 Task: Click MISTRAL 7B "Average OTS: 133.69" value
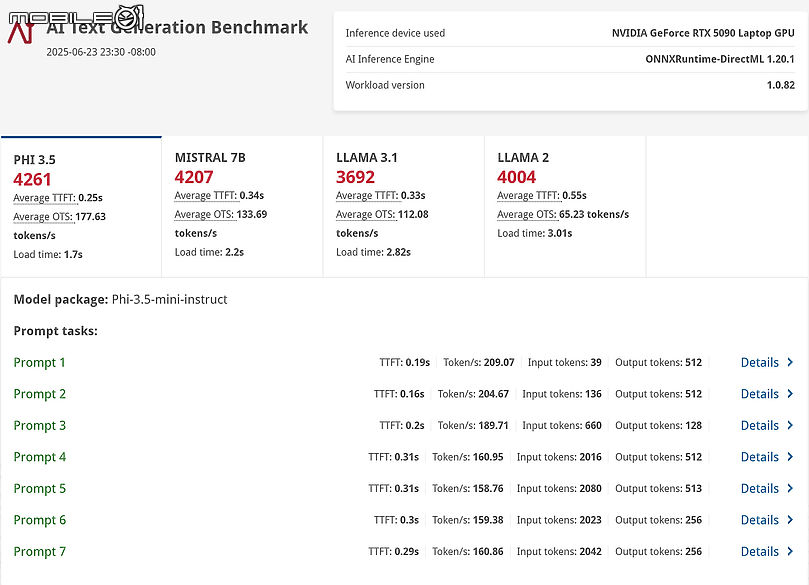point(221,214)
